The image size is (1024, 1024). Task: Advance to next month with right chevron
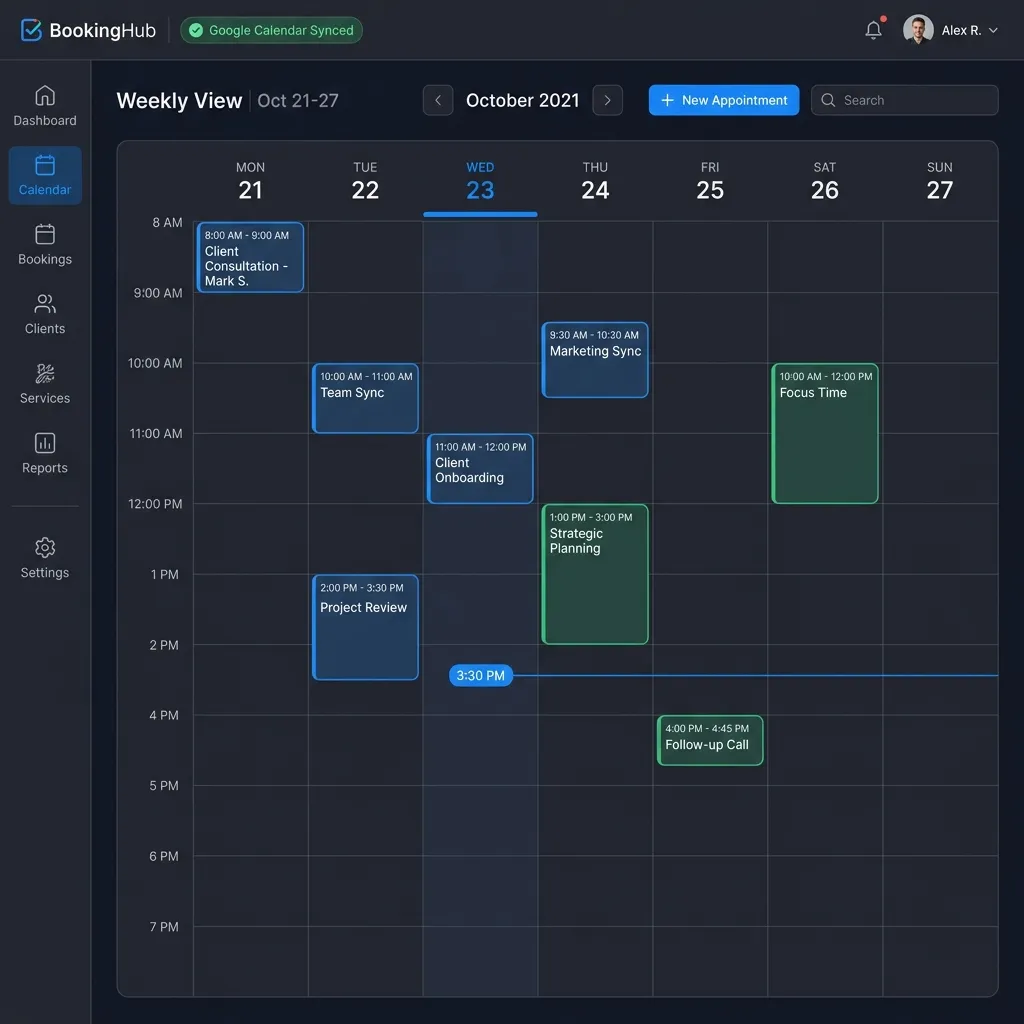point(607,100)
